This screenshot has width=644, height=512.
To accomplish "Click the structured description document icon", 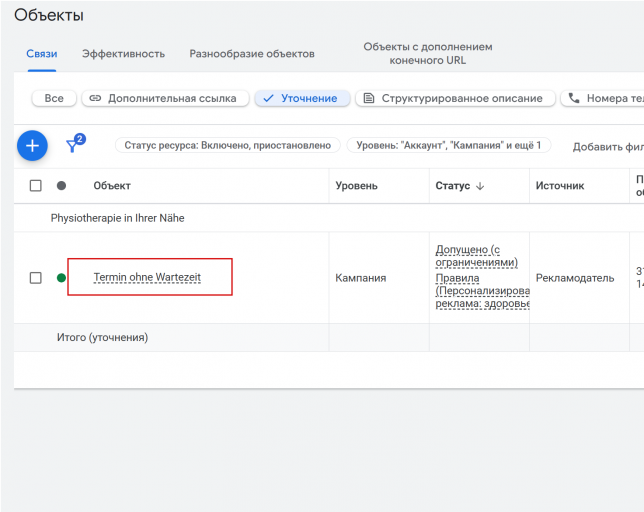I will [369, 99].
